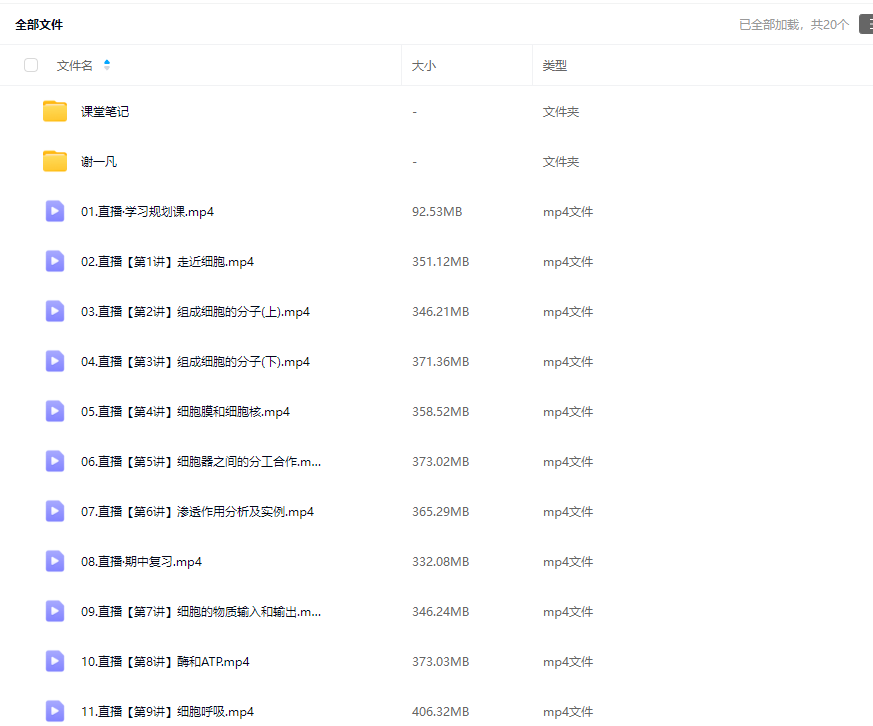This screenshot has width=873, height=726.
Task: Toggle the sort arrow beside 文件名
Action: point(107,65)
